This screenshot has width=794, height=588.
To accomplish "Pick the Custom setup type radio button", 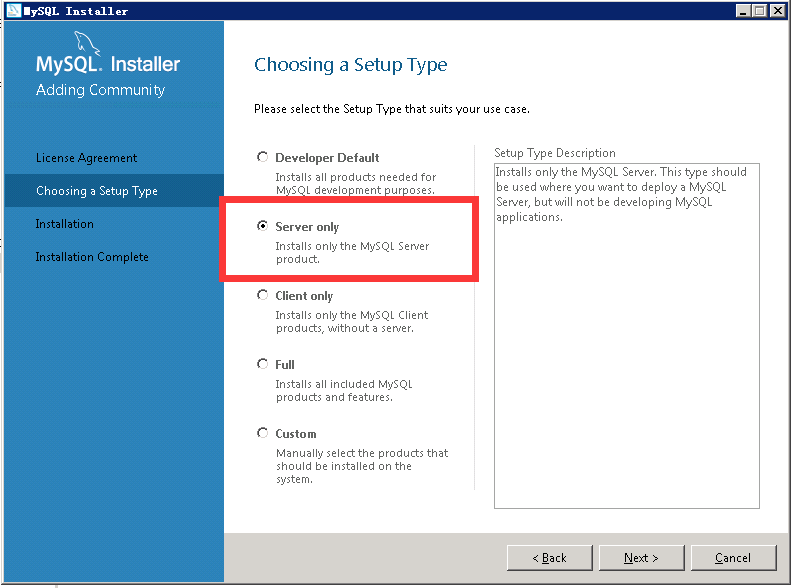I will (x=262, y=433).
